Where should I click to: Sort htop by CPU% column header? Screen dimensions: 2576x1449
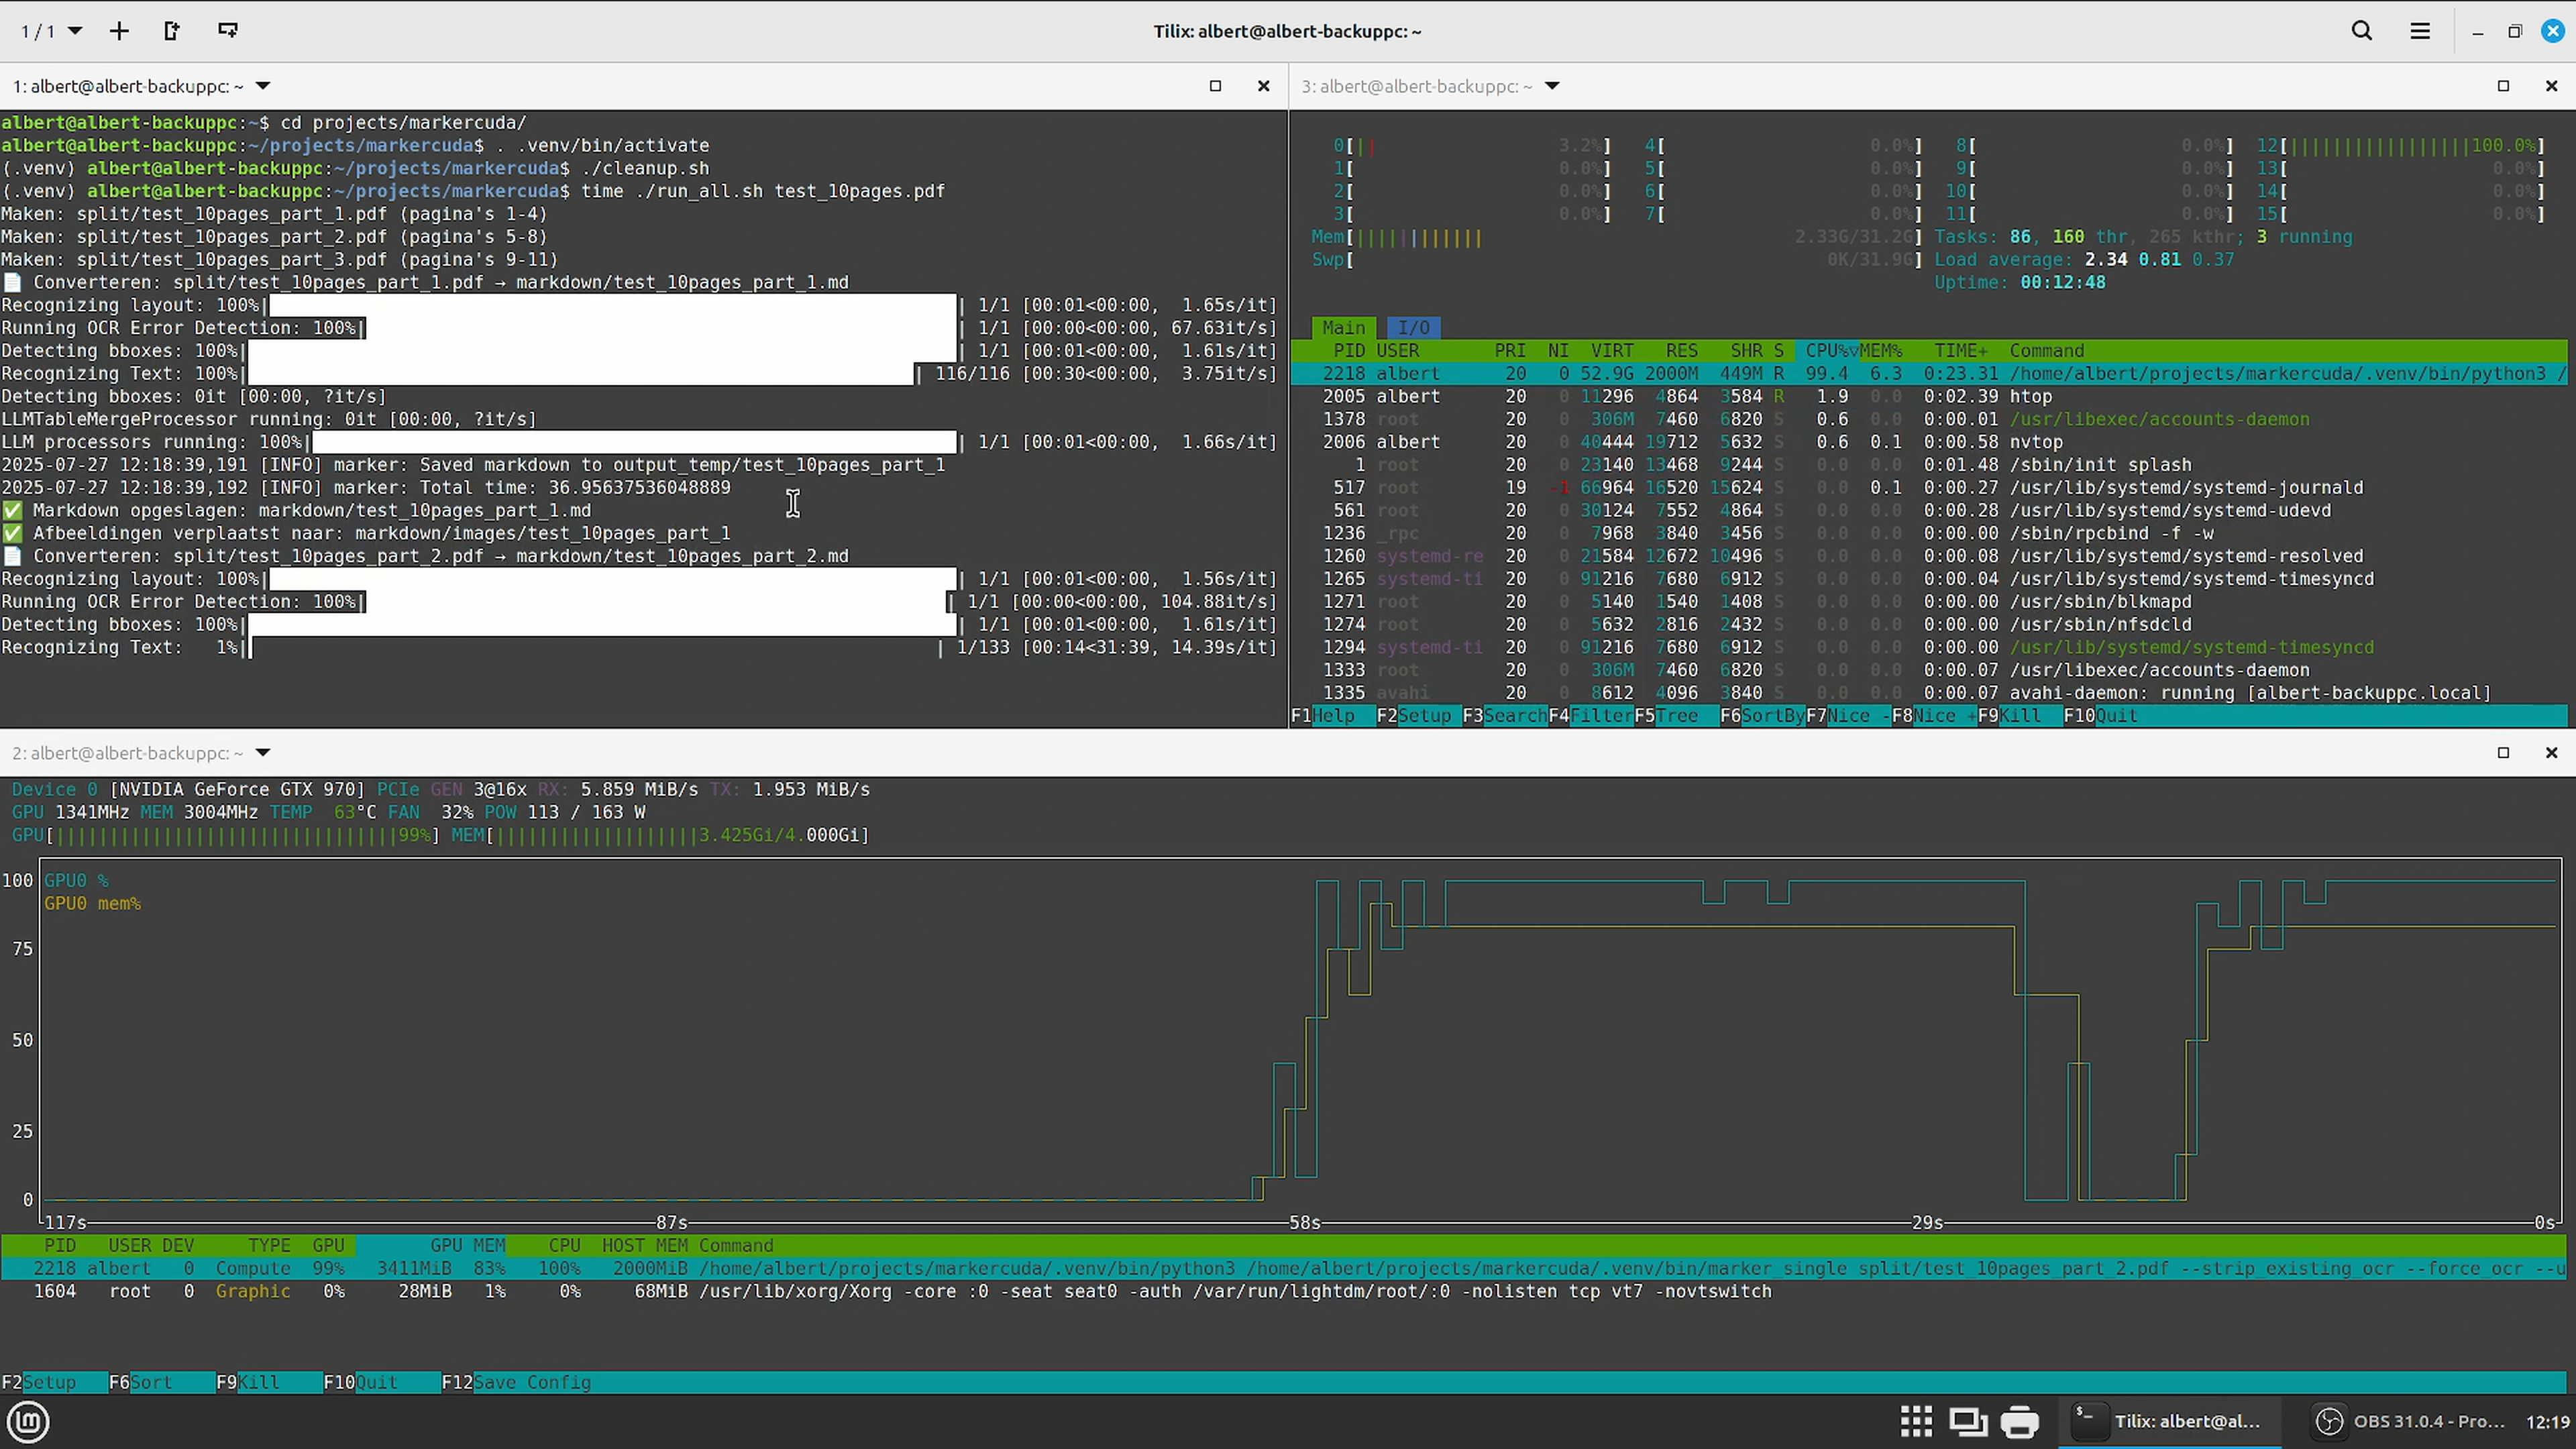pyautogui.click(x=1827, y=351)
